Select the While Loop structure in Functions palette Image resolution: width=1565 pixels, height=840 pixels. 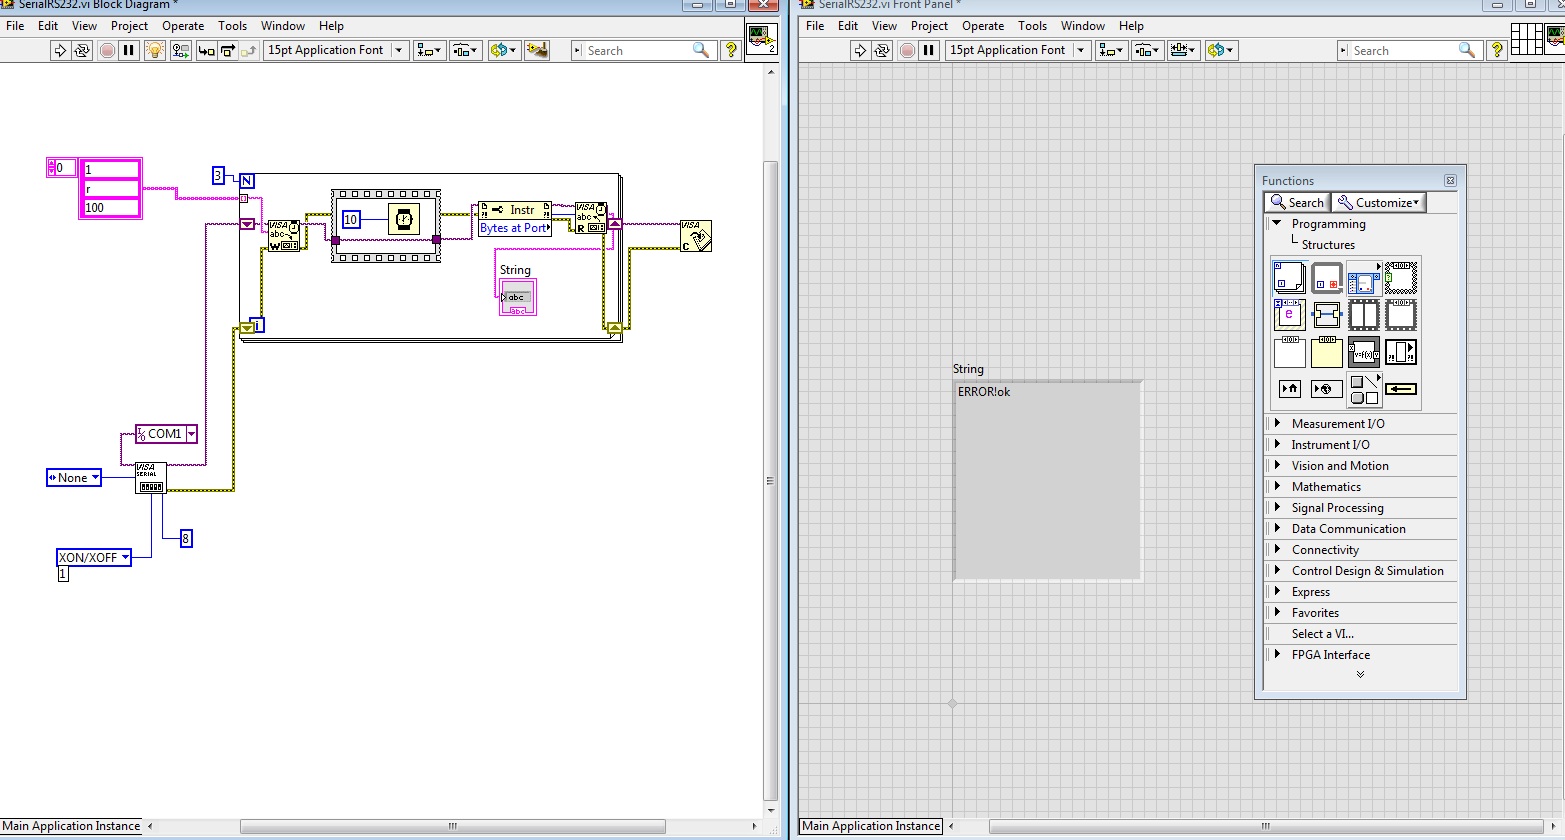pyautogui.click(x=1326, y=278)
